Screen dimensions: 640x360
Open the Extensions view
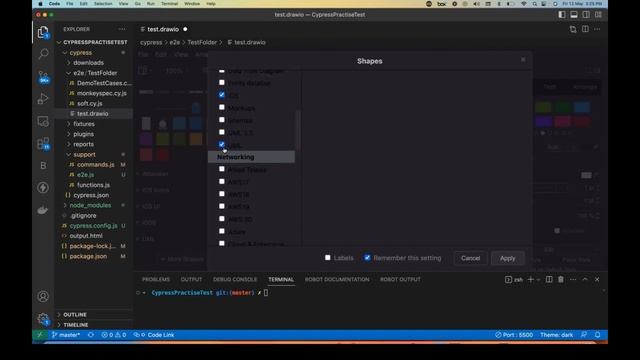[x=43, y=143]
